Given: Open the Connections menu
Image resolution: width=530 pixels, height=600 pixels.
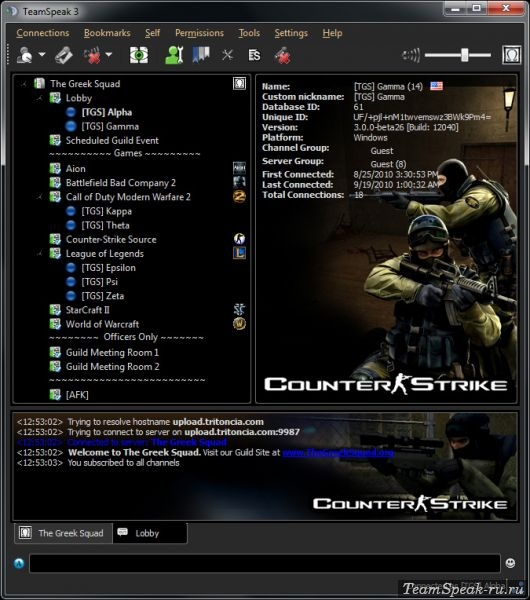Looking at the screenshot, I should click(x=43, y=33).
